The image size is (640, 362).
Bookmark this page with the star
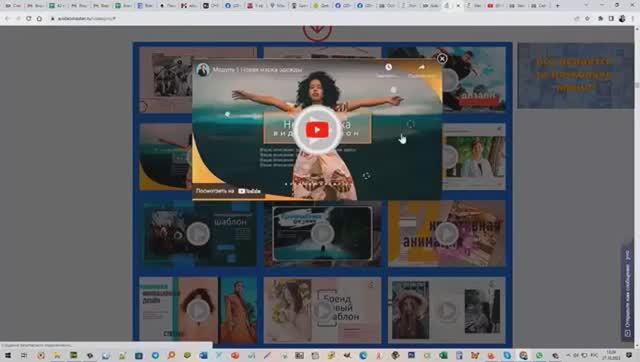(587, 18)
